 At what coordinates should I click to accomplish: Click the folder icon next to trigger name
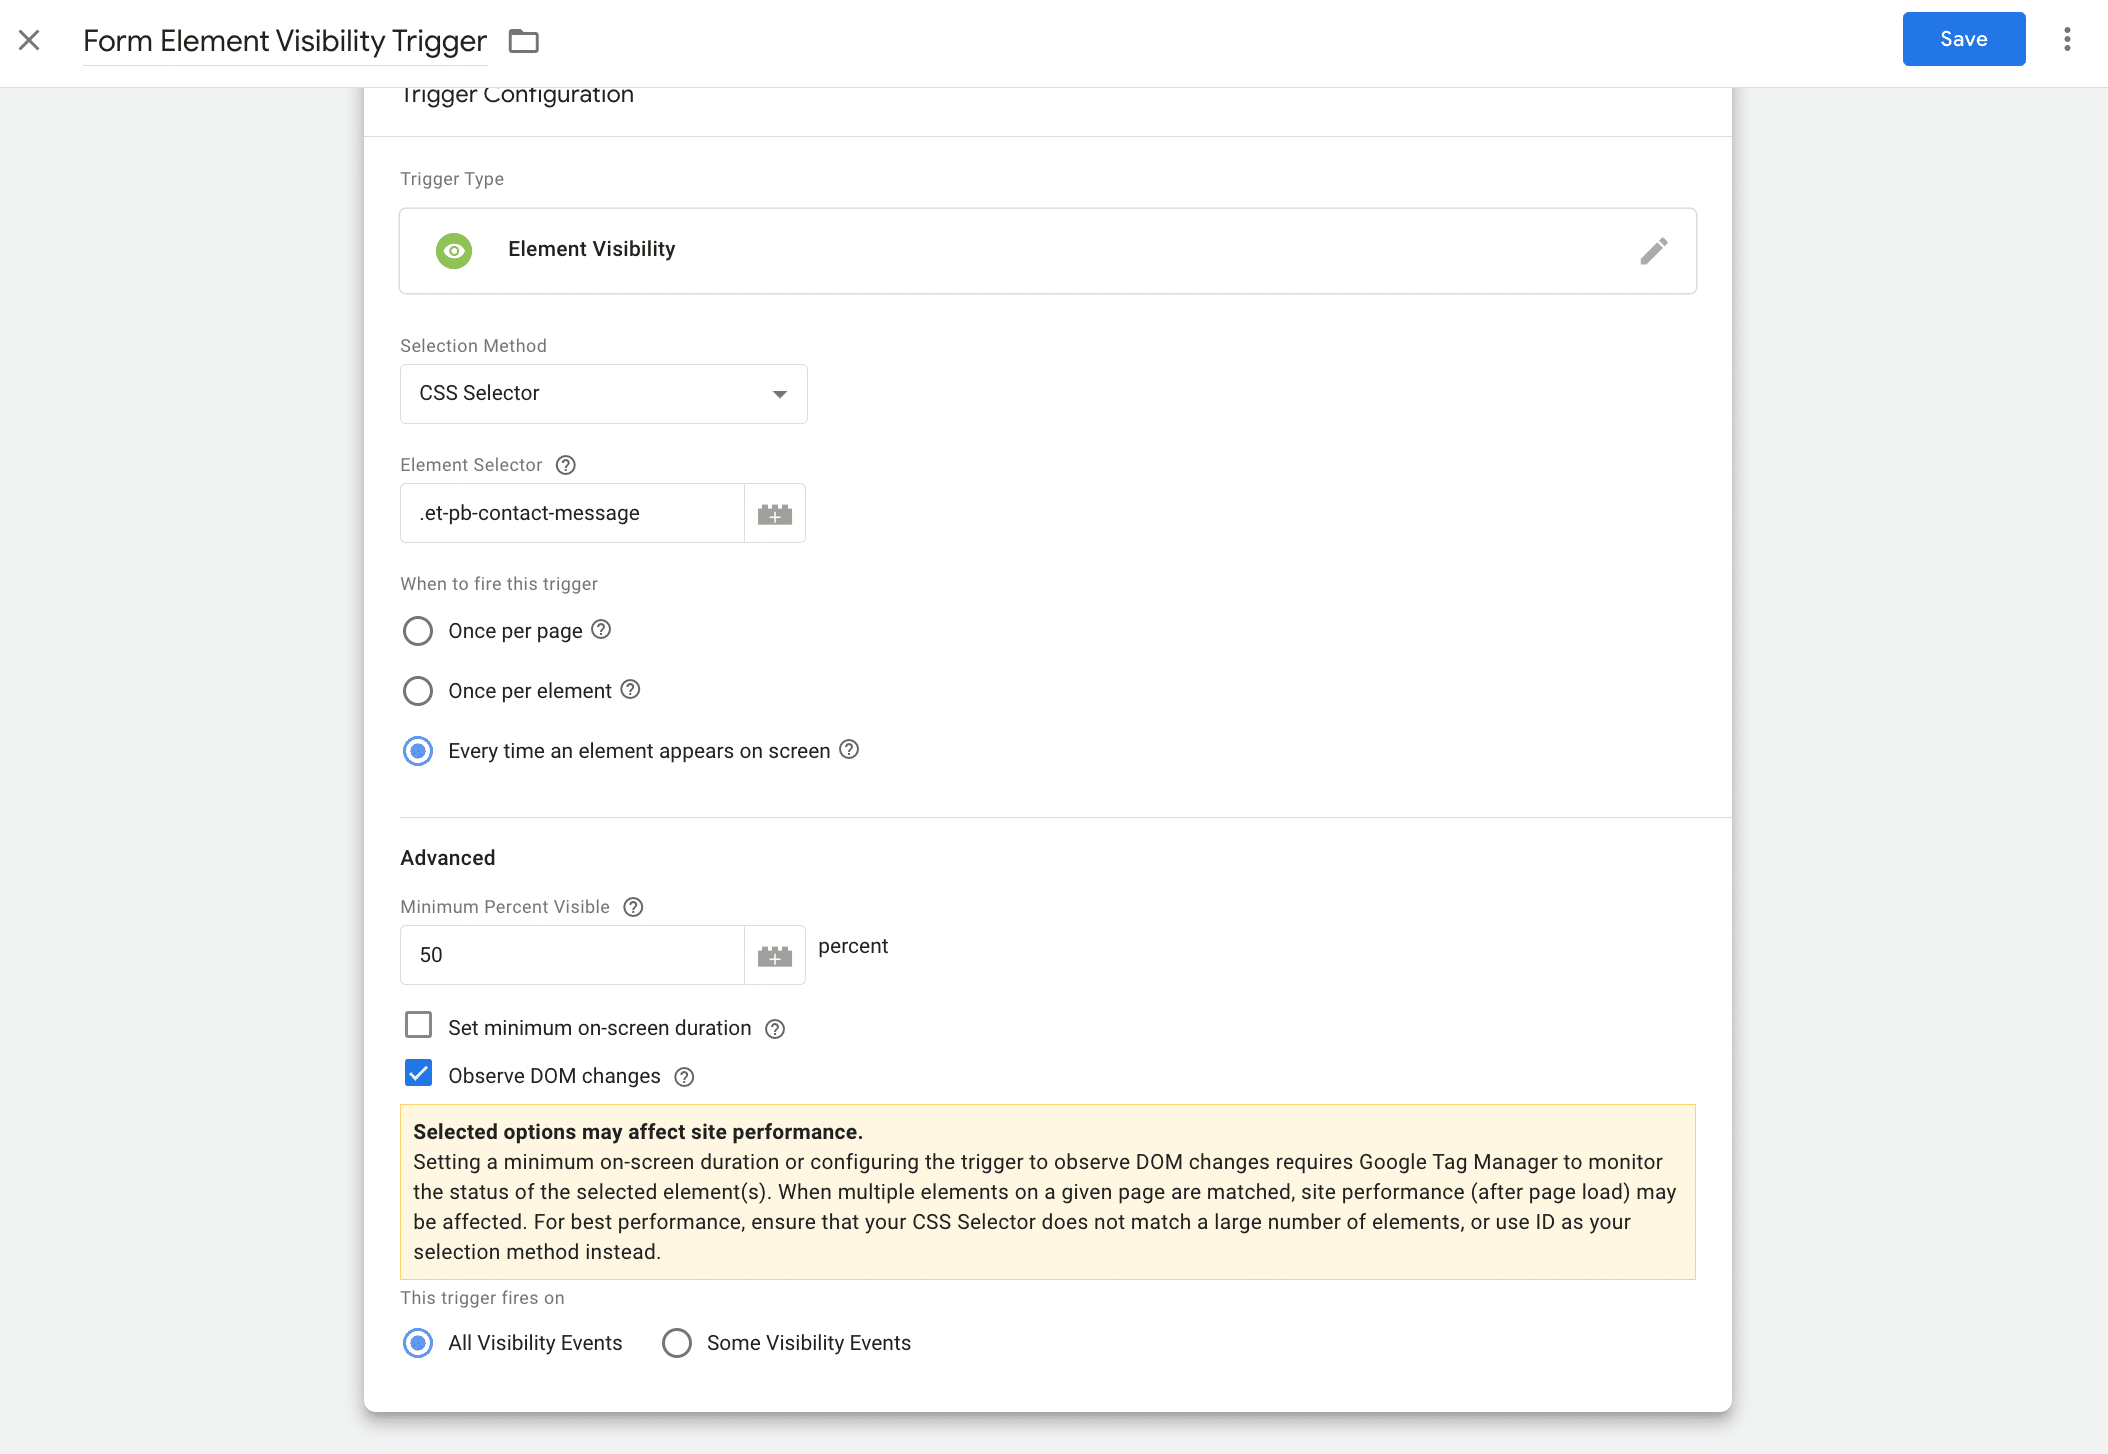coord(522,40)
